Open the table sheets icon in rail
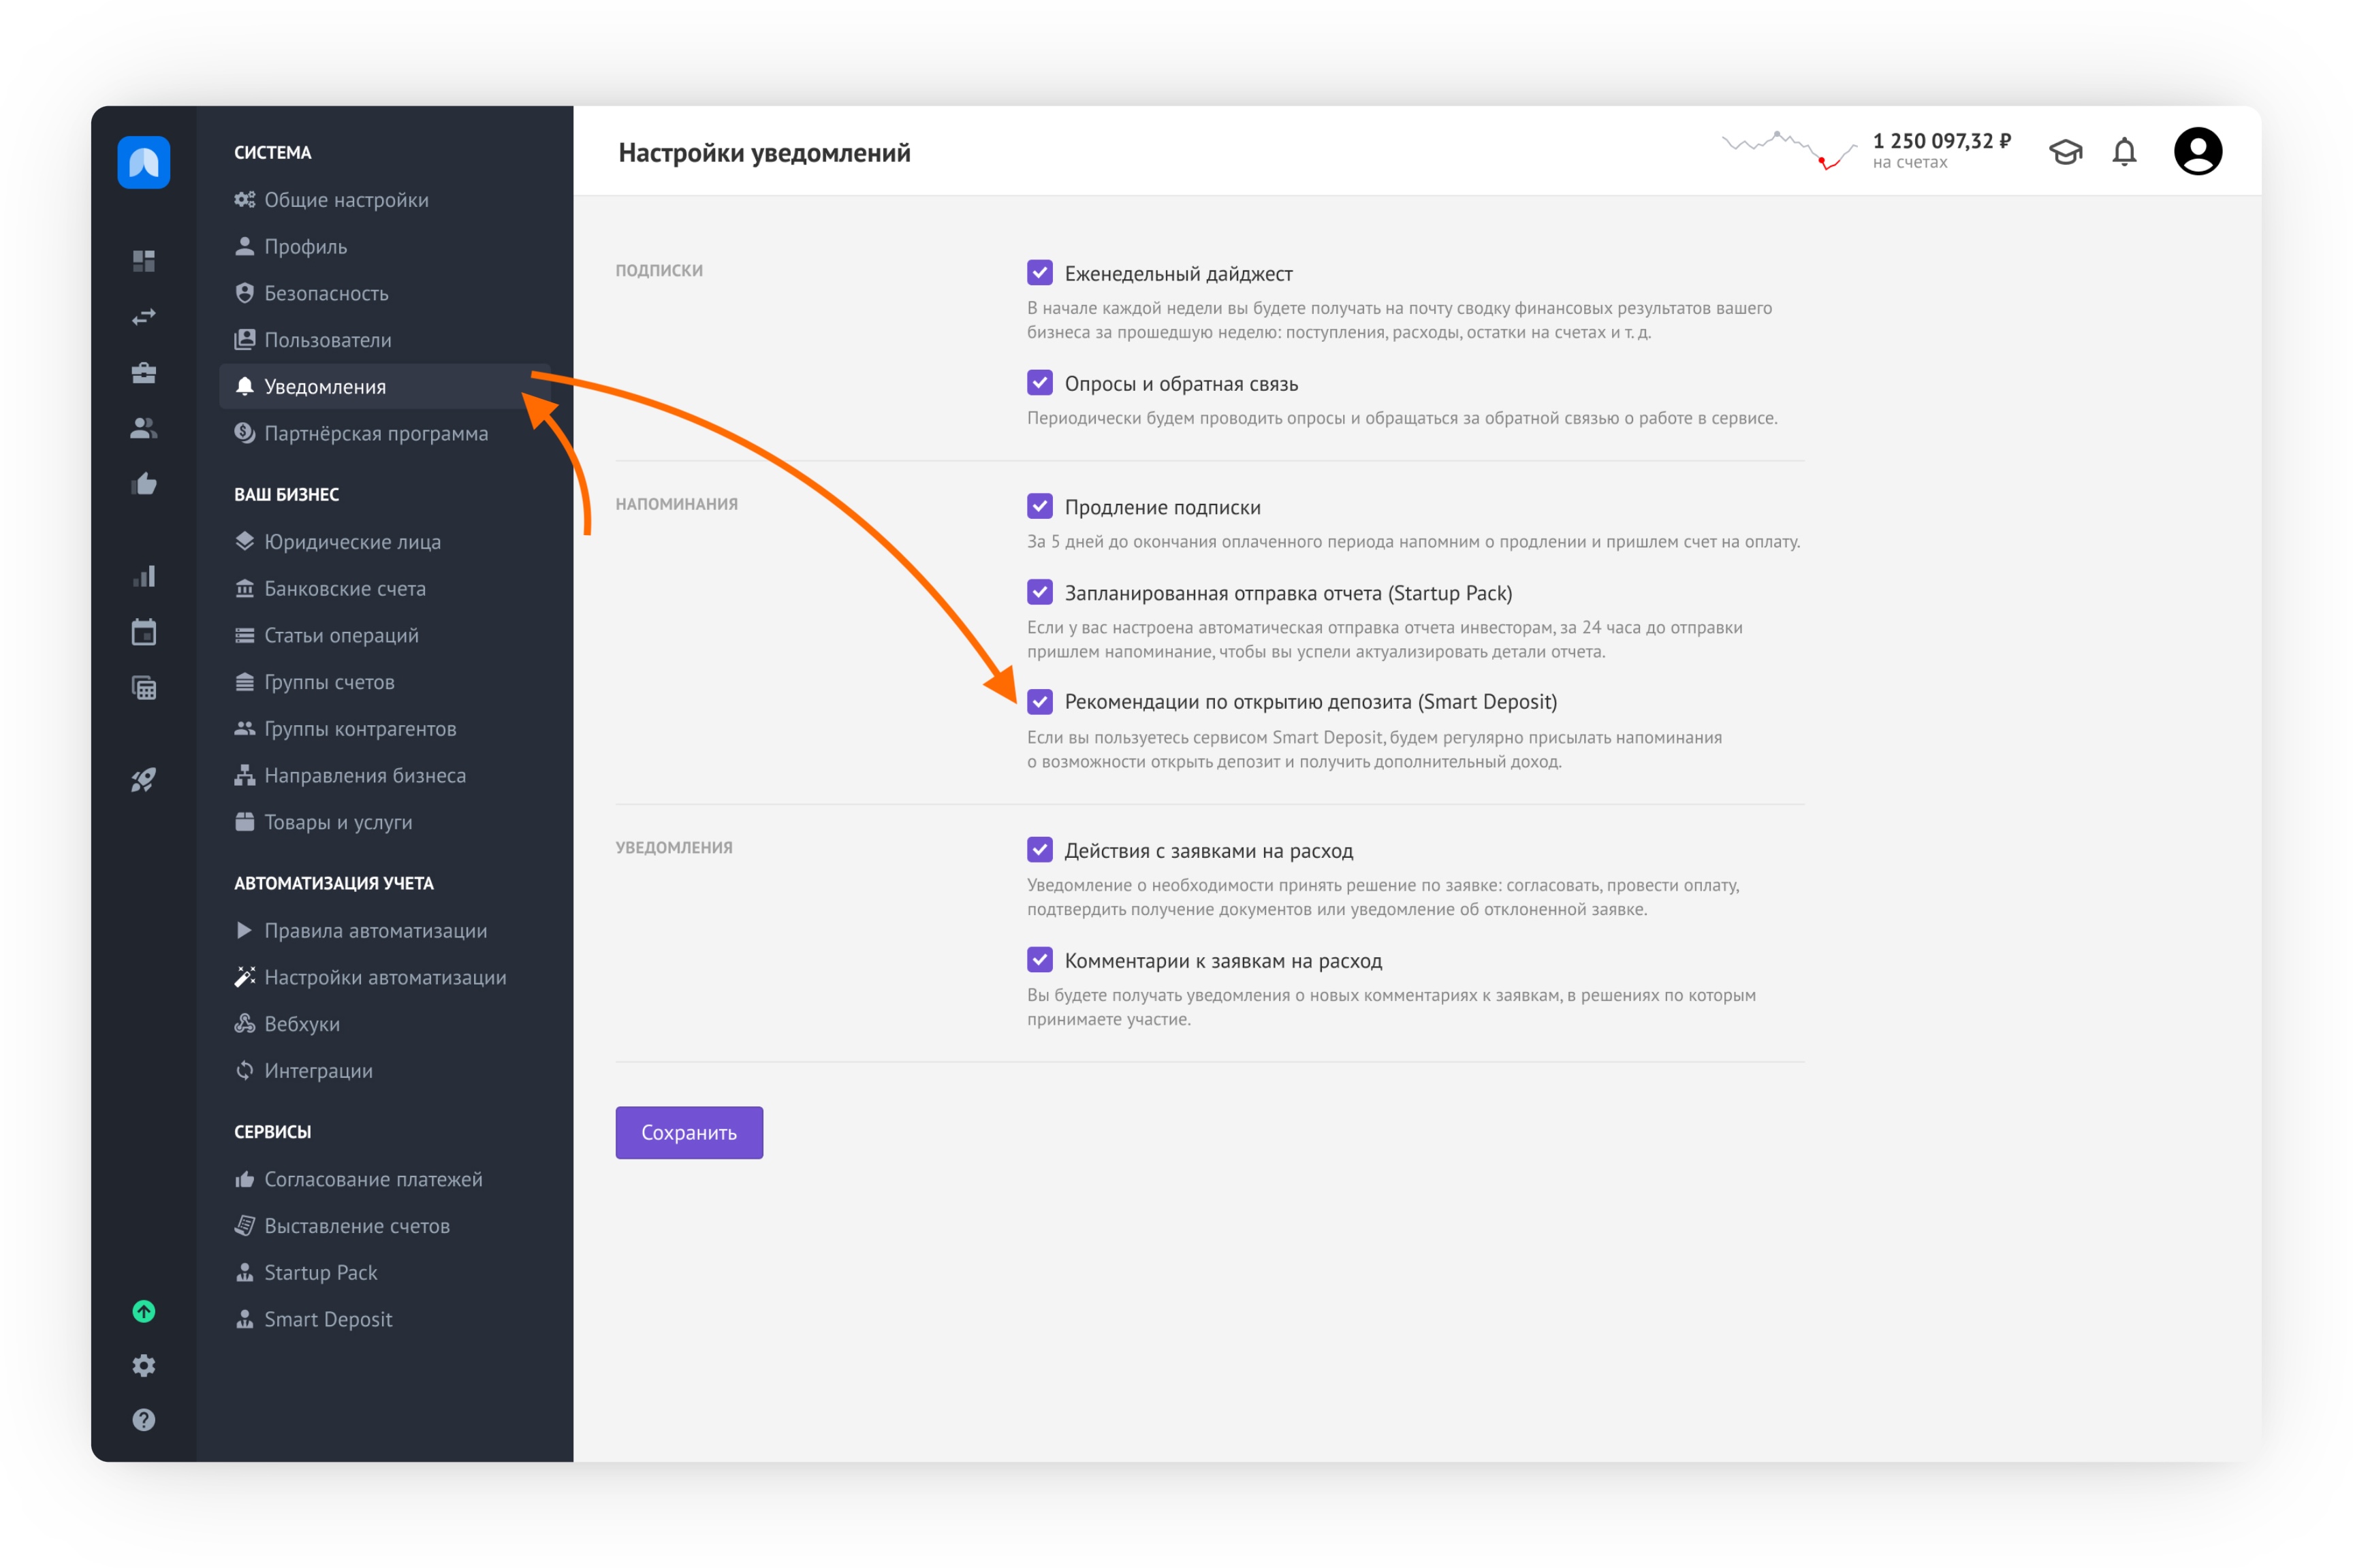This screenshot has height=1568, width=2353. pos(144,688)
